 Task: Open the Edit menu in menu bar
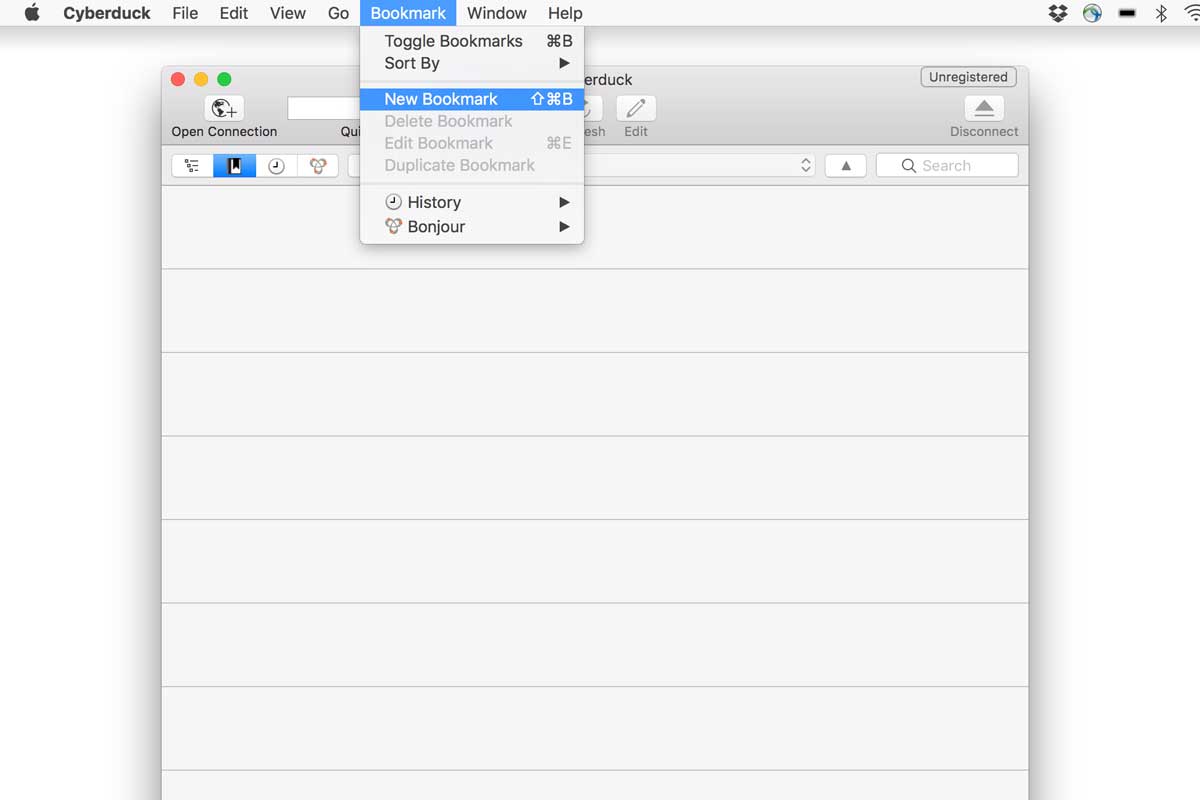click(234, 13)
